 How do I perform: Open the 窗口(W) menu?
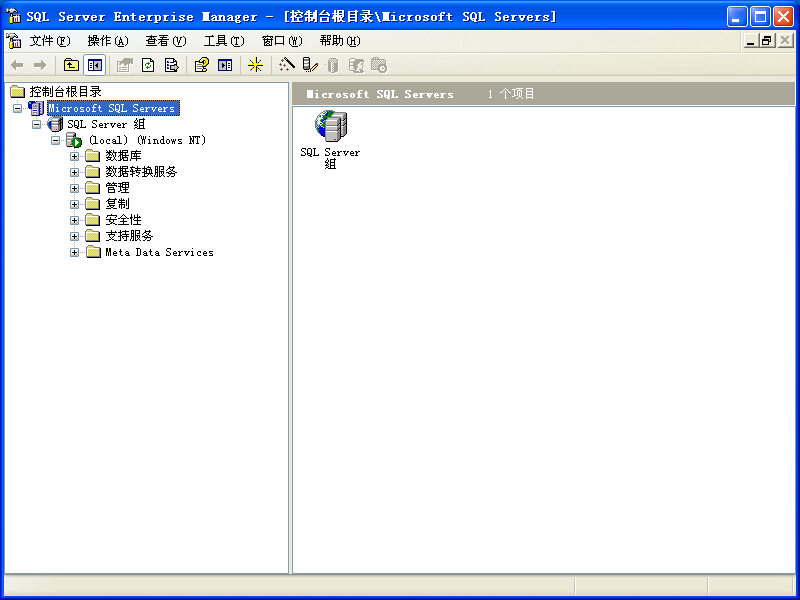(282, 41)
